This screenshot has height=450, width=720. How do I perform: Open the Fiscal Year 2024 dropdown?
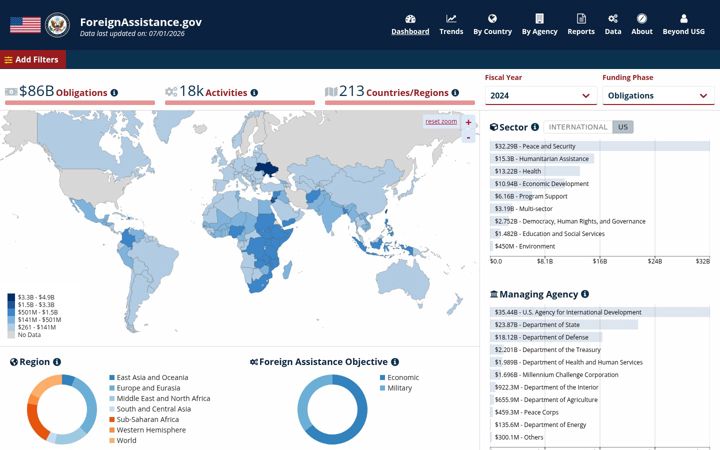(x=540, y=96)
